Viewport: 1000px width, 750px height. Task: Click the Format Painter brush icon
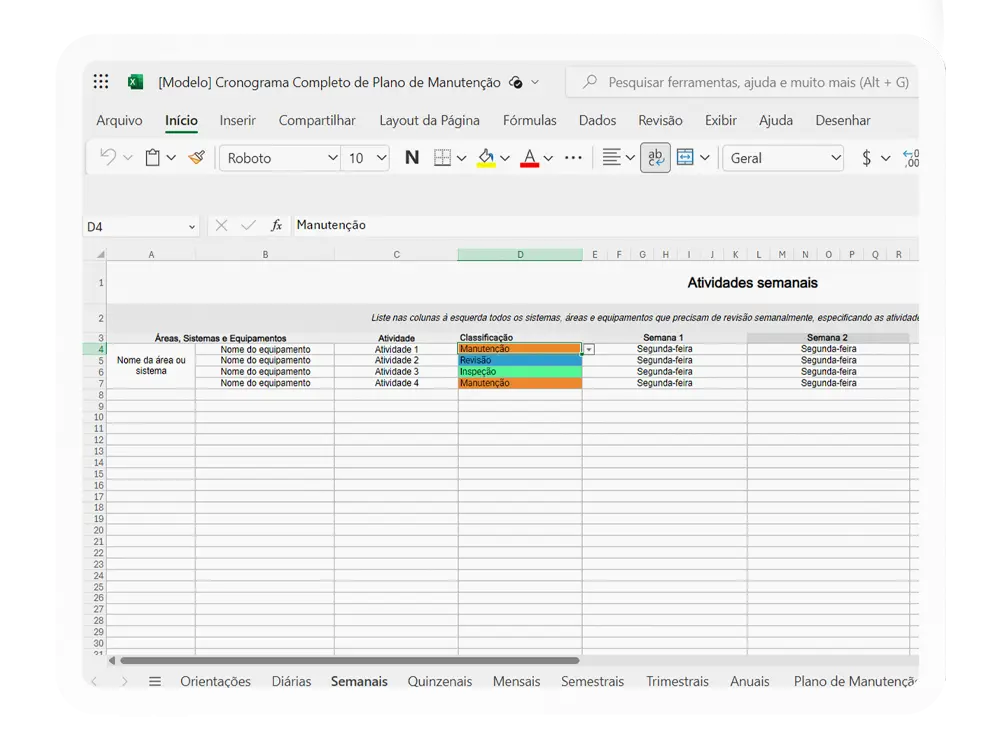pos(196,158)
